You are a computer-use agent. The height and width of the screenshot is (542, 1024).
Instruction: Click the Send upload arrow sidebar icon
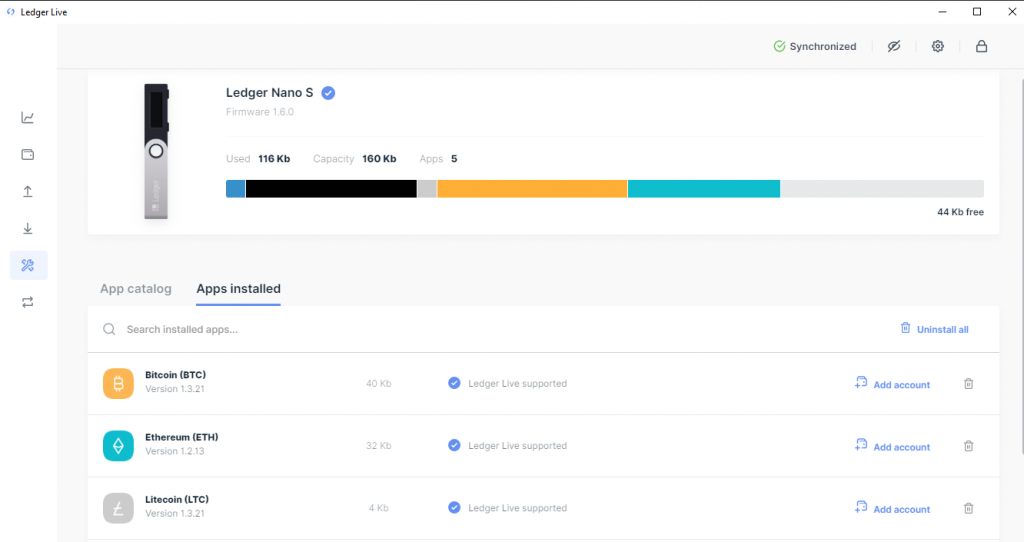click(x=28, y=192)
